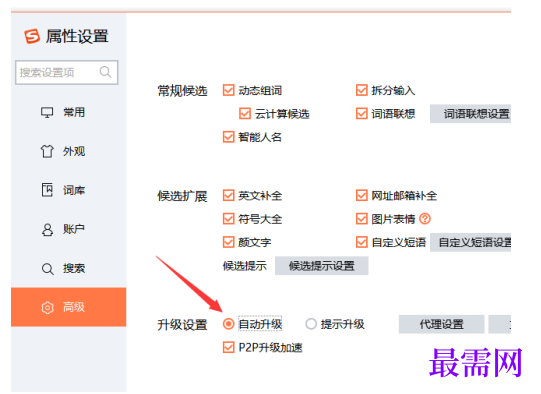Click the 候选提示设置 button
Viewport: 541px width, 394px height.
coord(322,266)
